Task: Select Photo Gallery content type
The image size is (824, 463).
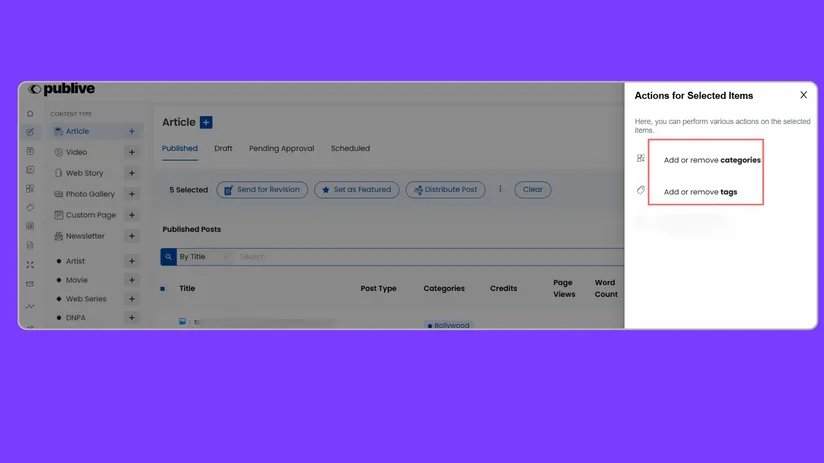Action: [88, 194]
